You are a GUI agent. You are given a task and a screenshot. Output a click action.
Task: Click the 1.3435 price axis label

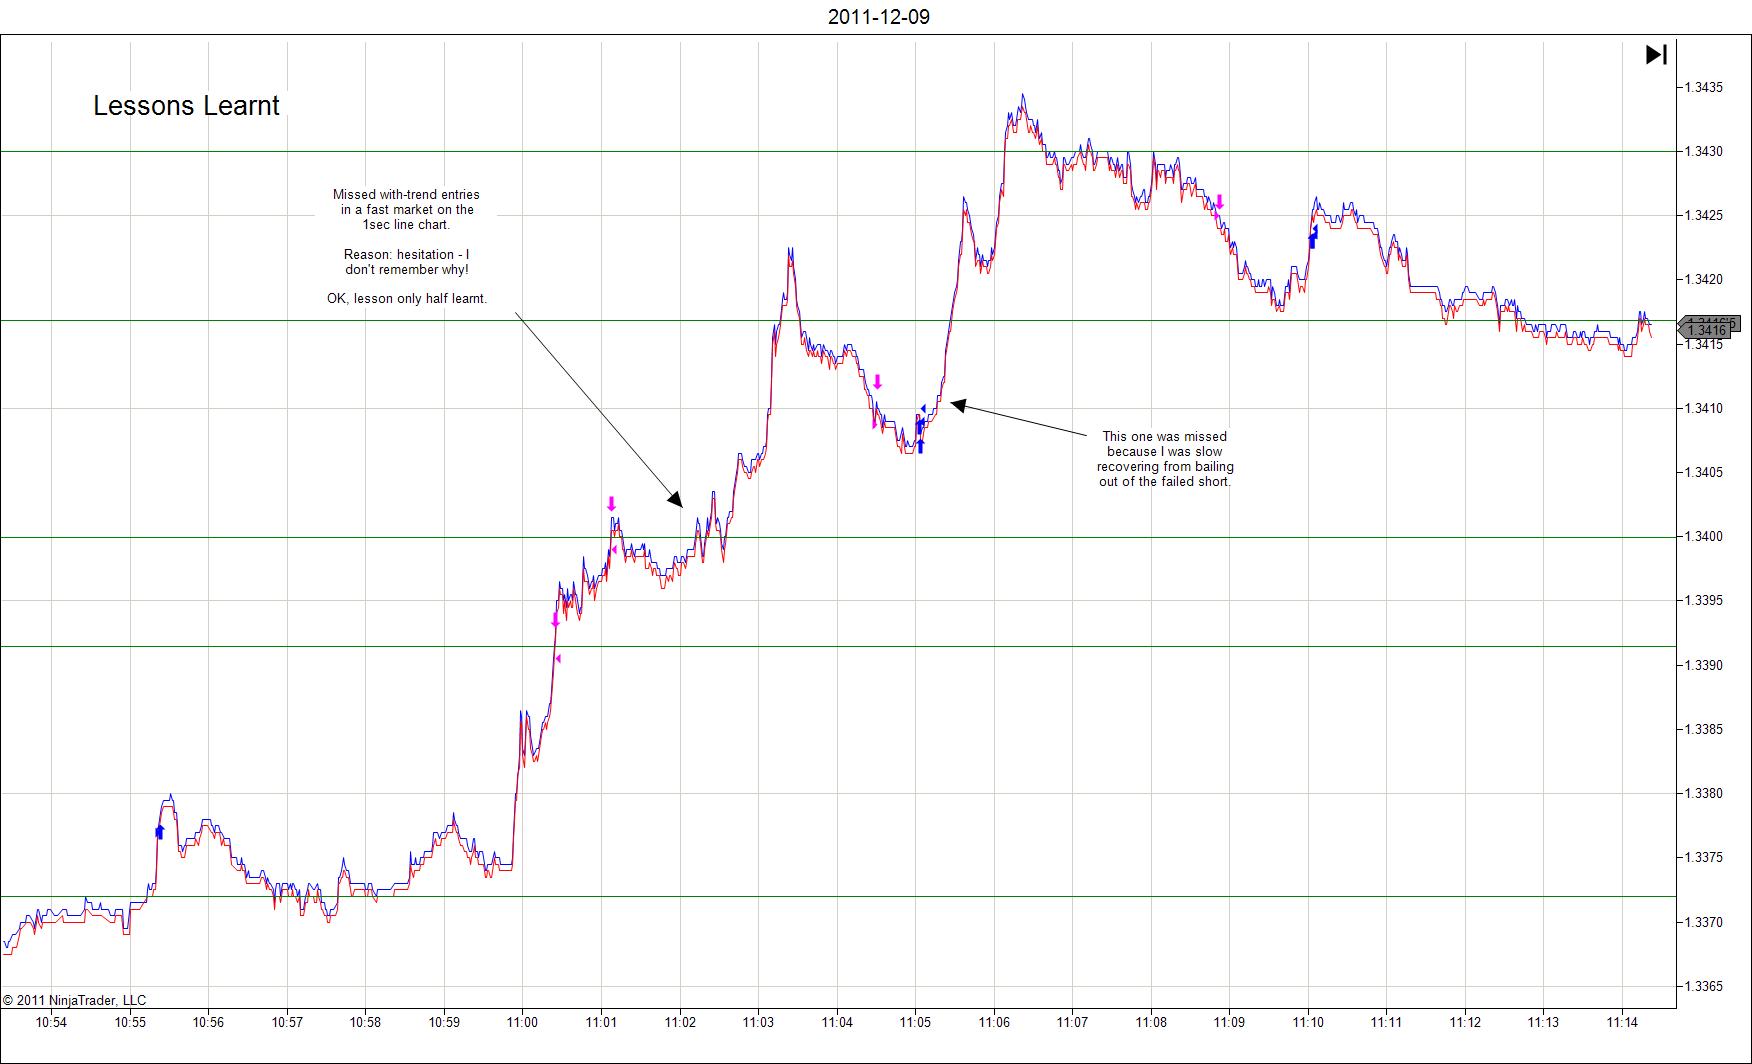[x=1704, y=88]
